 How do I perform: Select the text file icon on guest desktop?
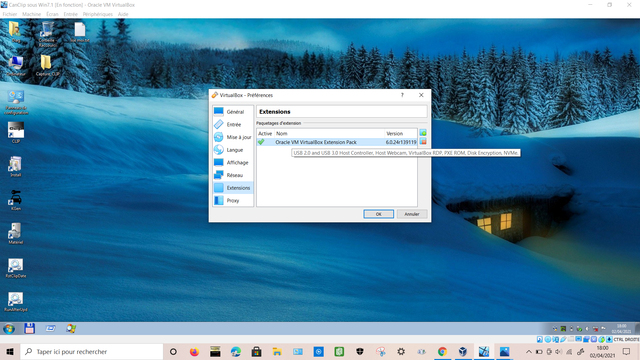pyautogui.click(x=80, y=32)
